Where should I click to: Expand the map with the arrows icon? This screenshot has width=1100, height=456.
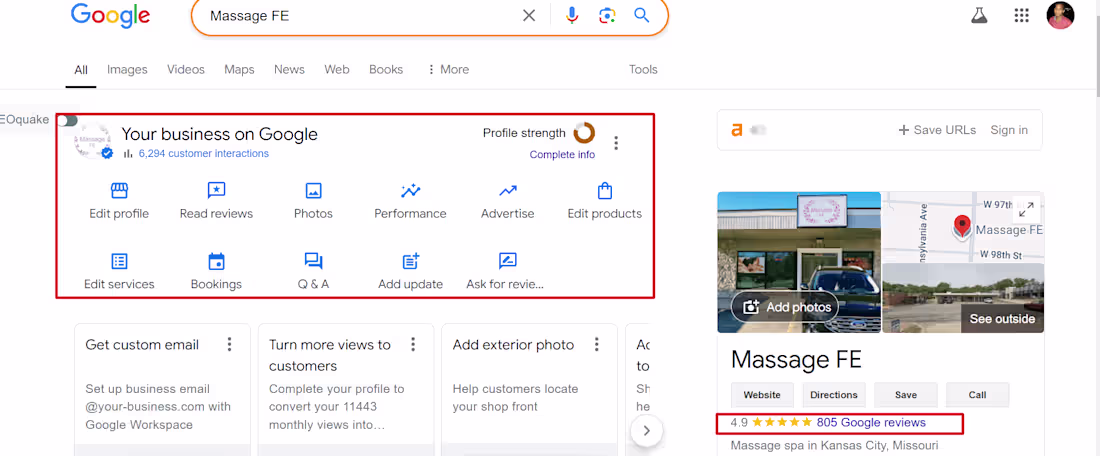pos(1026,209)
